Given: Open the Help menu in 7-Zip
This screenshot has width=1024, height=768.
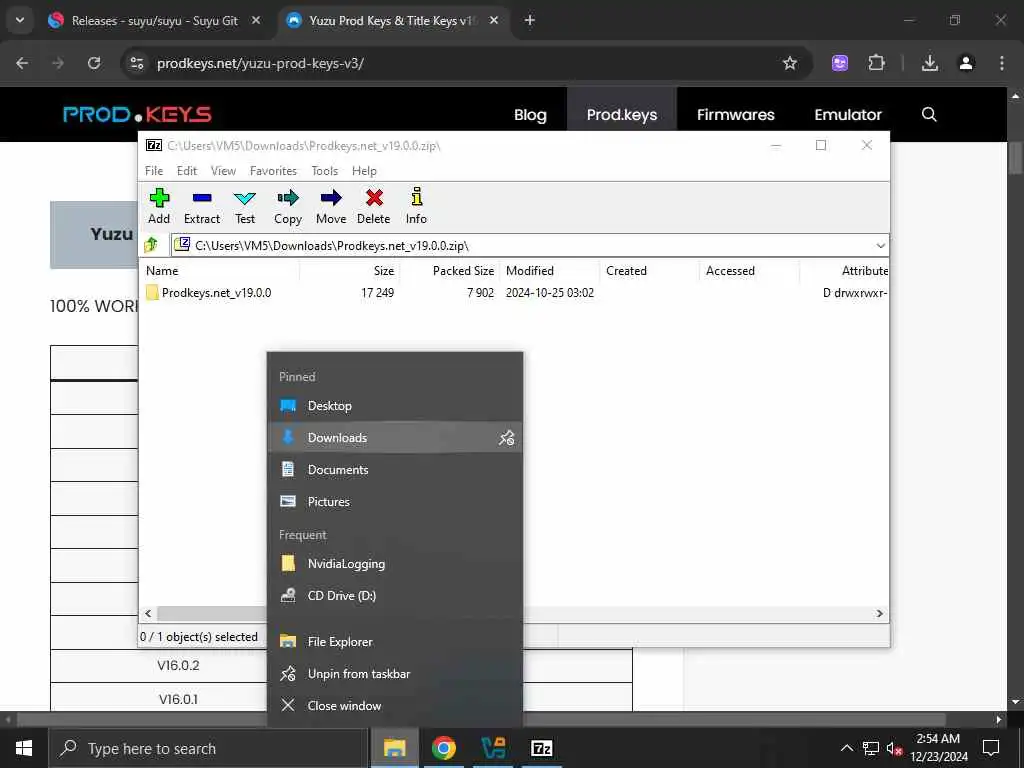Looking at the screenshot, I should (x=364, y=170).
